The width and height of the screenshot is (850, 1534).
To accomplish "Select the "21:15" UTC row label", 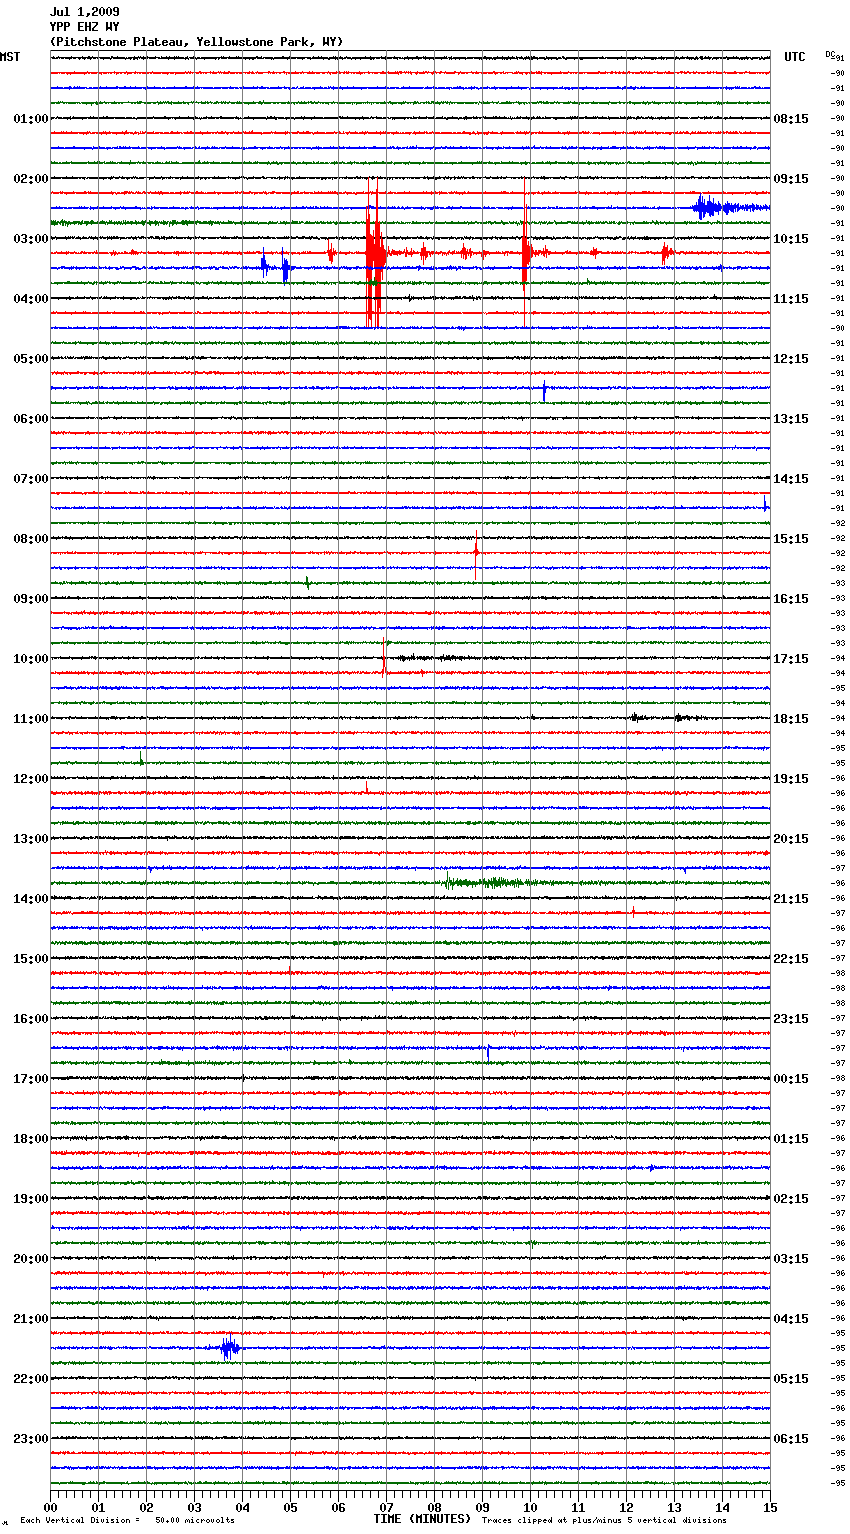I will (791, 898).
